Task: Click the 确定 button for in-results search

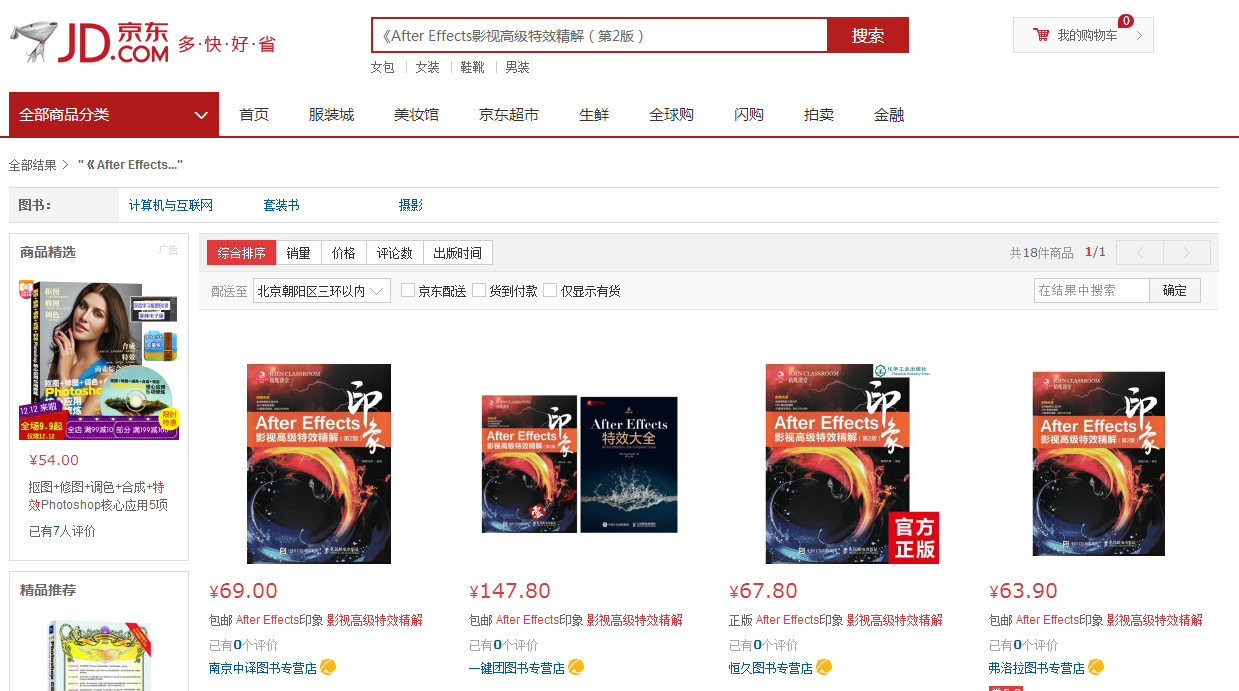Action: click(1175, 290)
